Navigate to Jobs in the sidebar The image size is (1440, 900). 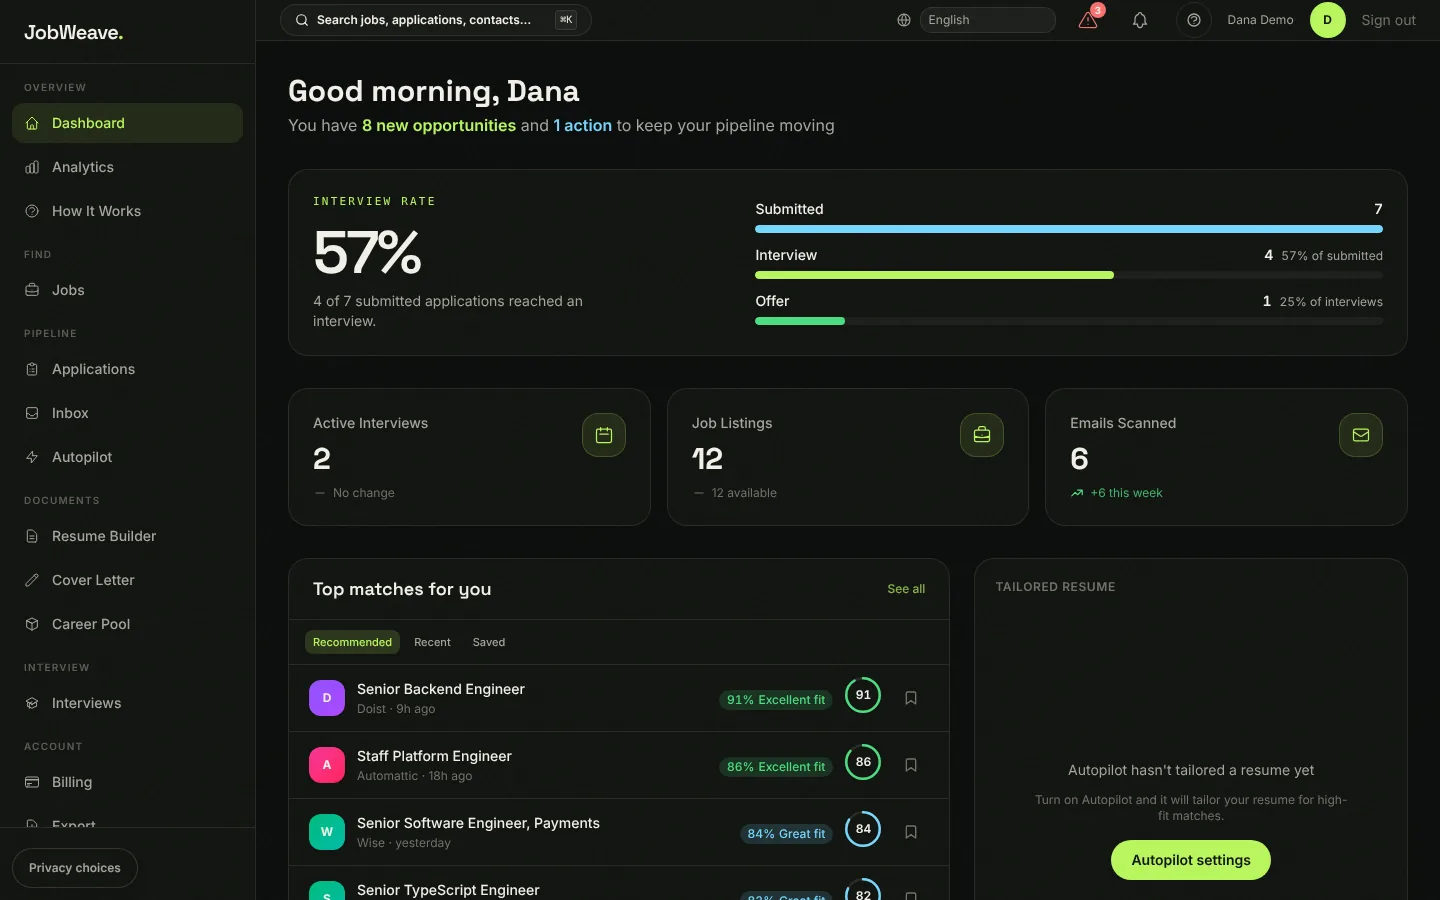tap(127, 290)
